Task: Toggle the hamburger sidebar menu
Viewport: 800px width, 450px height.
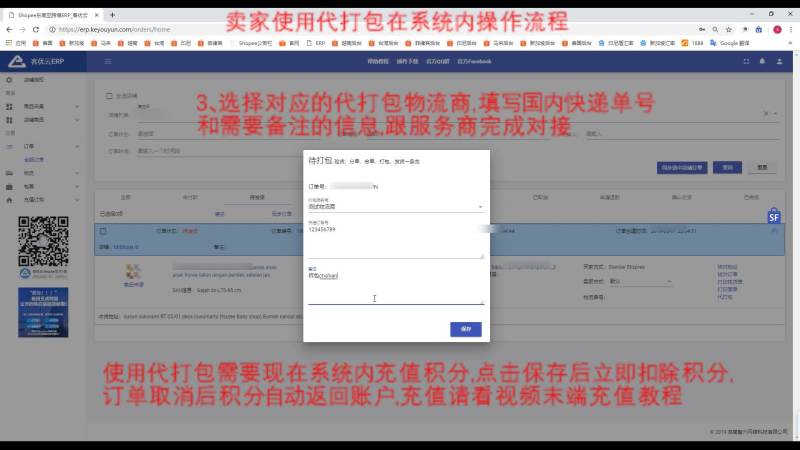Action: click(108, 61)
